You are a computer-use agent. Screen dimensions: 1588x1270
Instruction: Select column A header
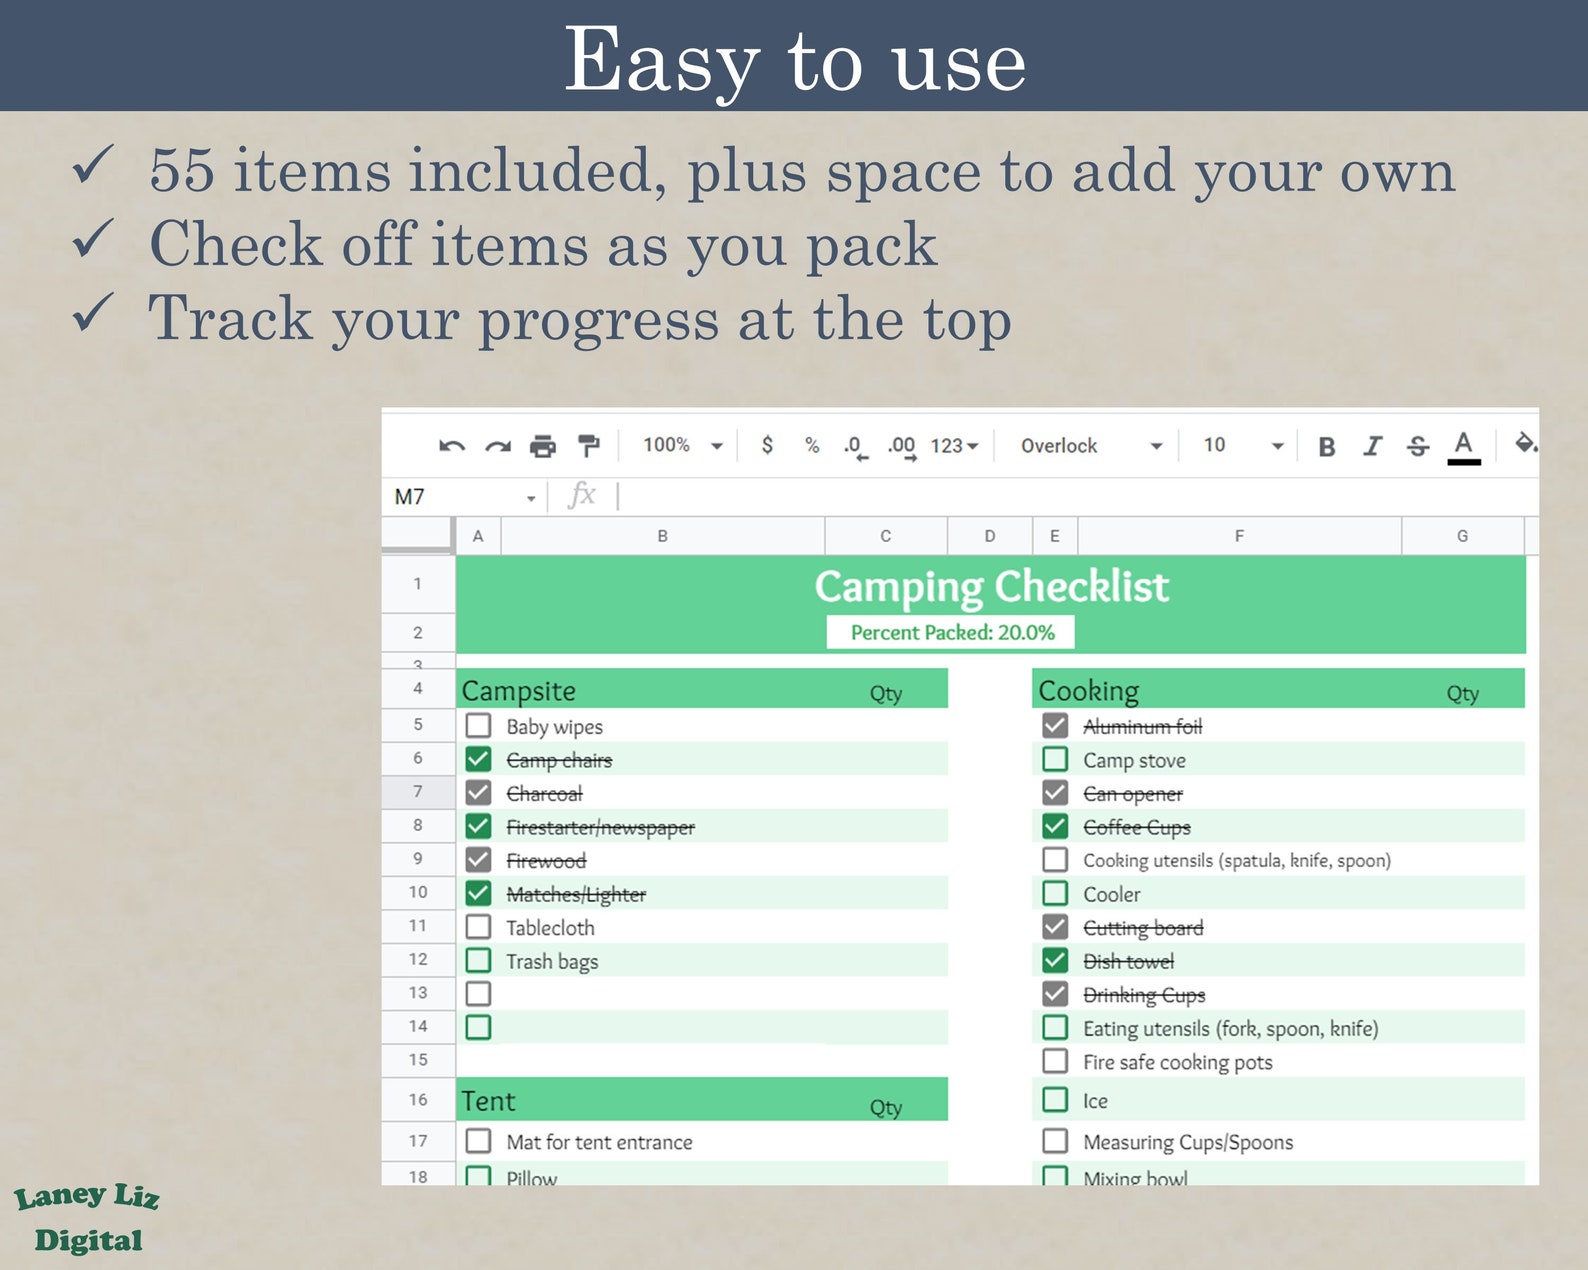pos(478,536)
